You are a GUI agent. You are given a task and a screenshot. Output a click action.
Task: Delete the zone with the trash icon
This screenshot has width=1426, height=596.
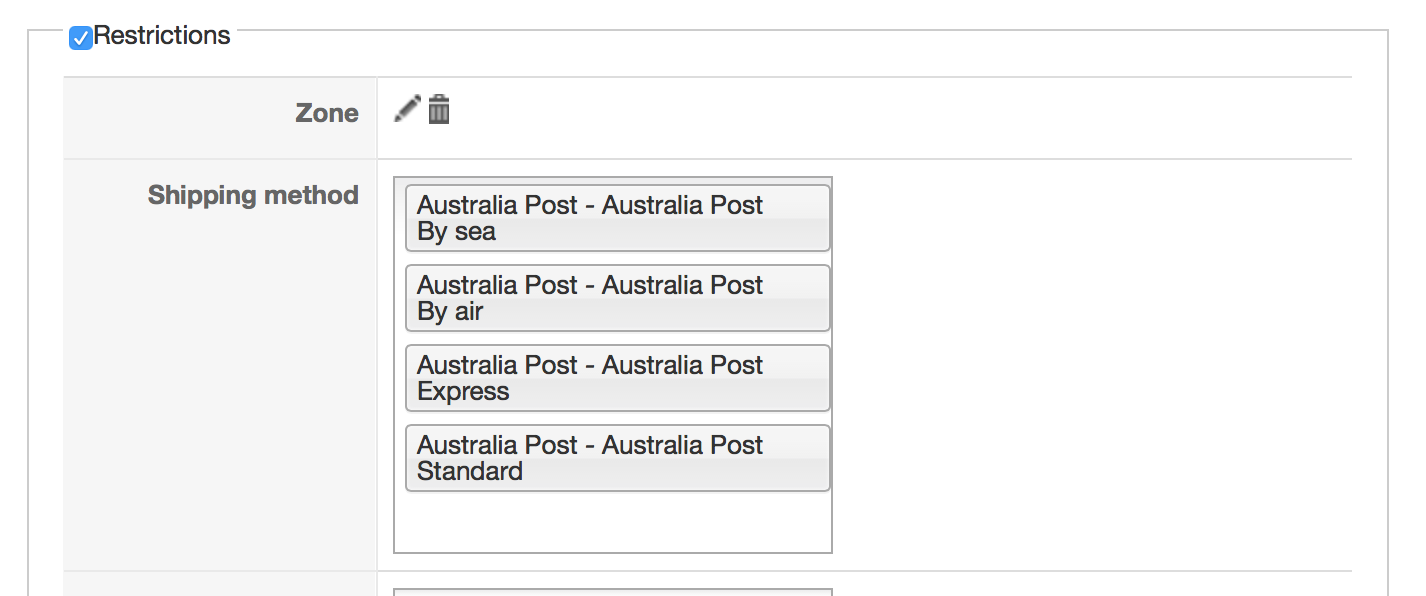(439, 109)
